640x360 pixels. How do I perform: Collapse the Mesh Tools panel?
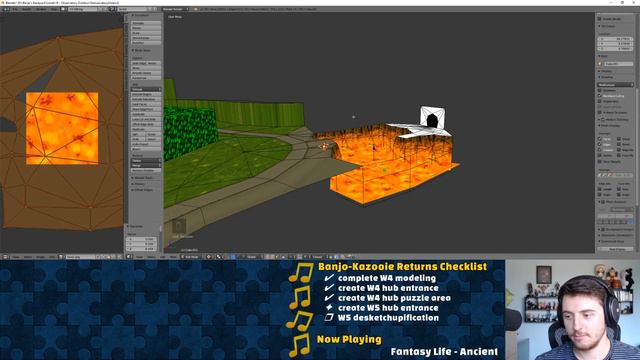[x=142, y=50]
